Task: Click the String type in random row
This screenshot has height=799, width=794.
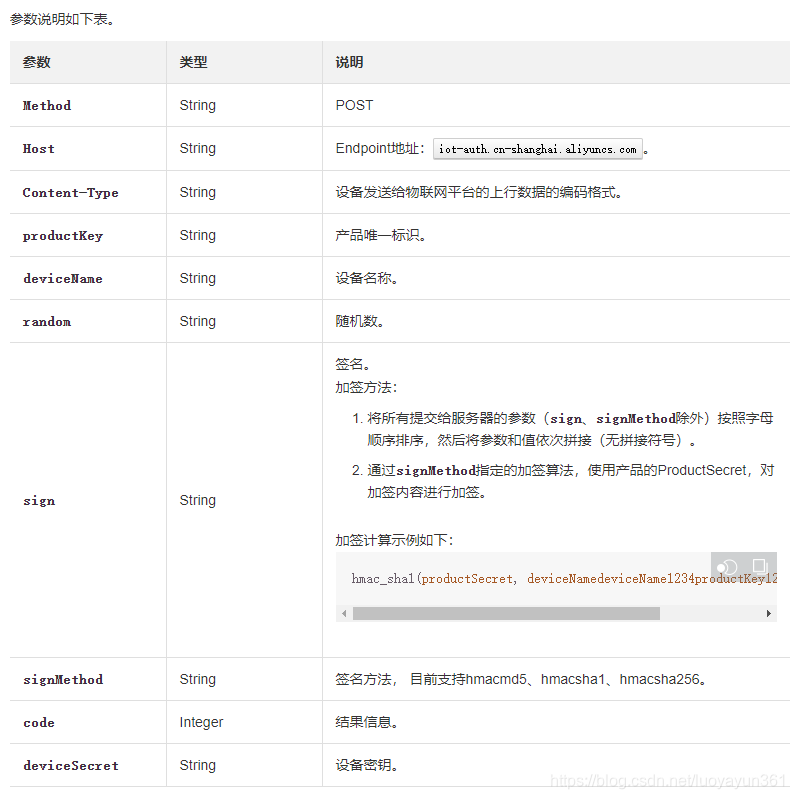Action: (198, 322)
